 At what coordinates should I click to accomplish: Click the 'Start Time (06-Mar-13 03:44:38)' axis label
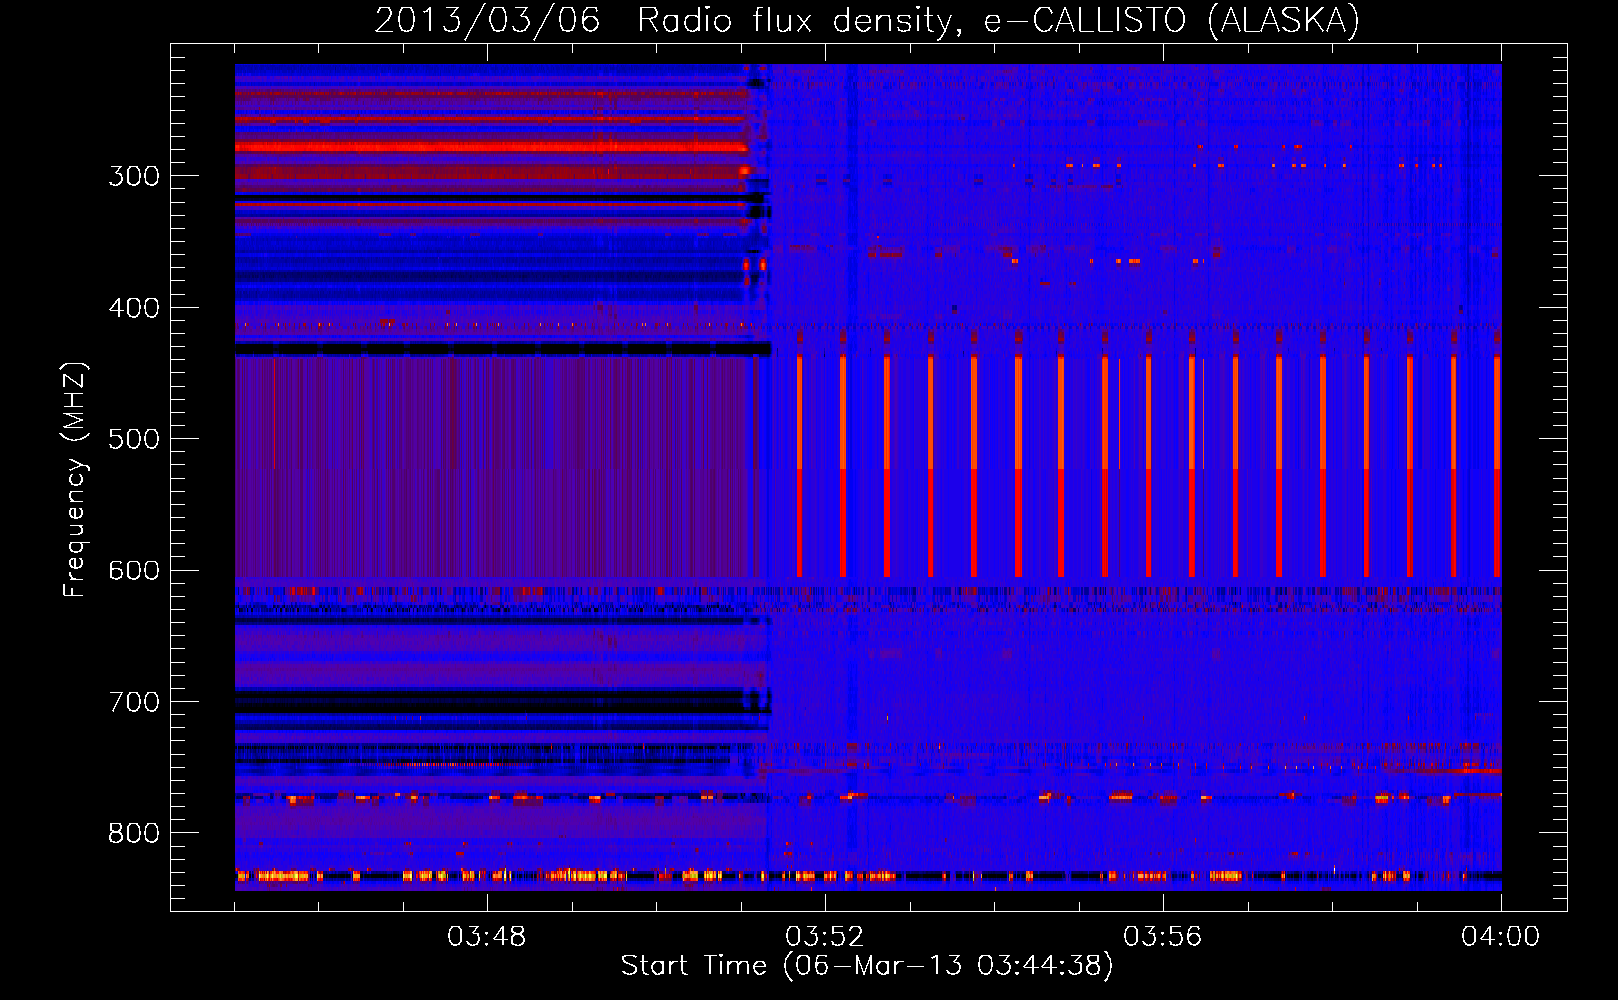(x=866, y=966)
